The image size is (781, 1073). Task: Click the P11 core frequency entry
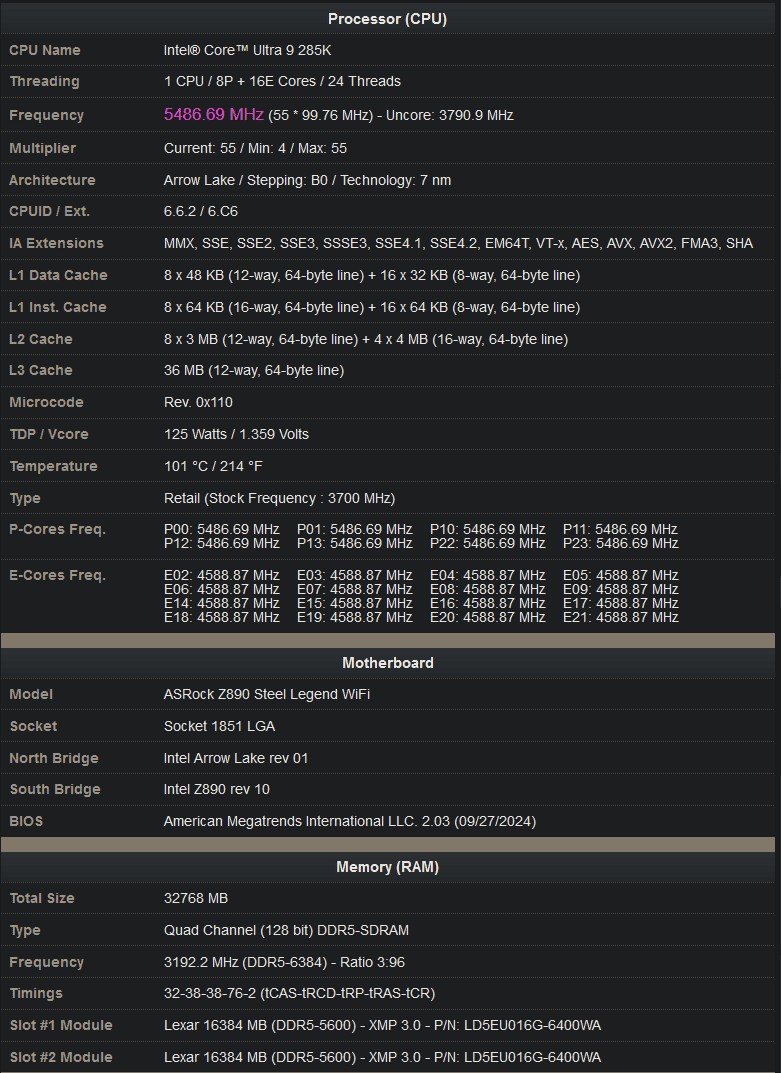point(620,530)
